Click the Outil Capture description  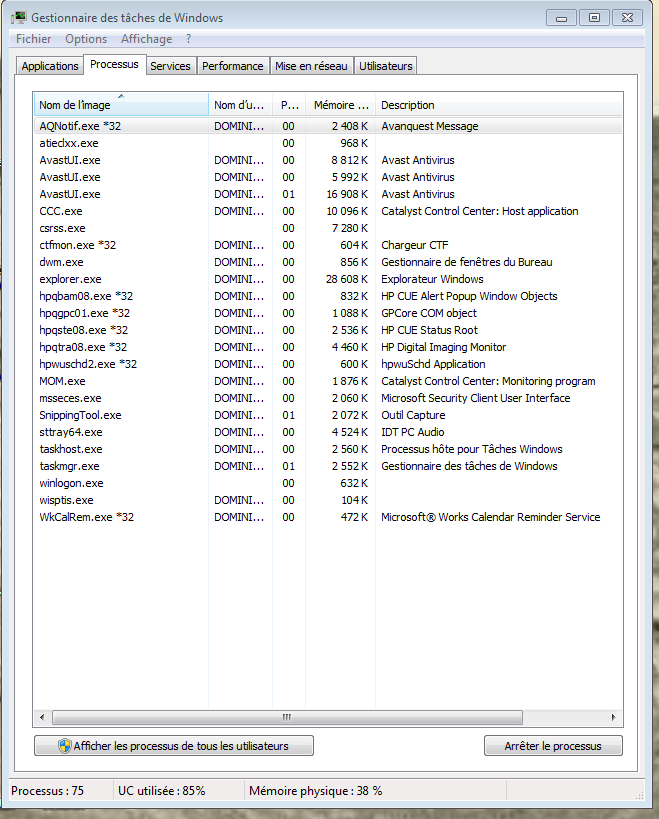[x=413, y=415]
